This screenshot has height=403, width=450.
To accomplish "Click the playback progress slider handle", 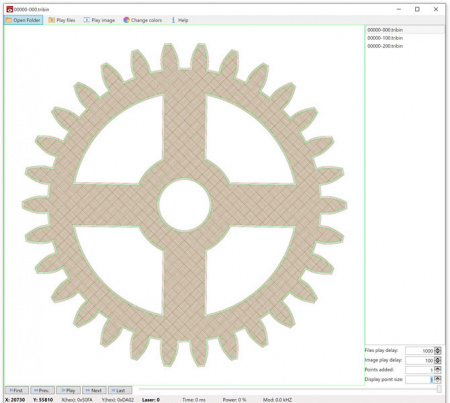I will [x=439, y=389].
